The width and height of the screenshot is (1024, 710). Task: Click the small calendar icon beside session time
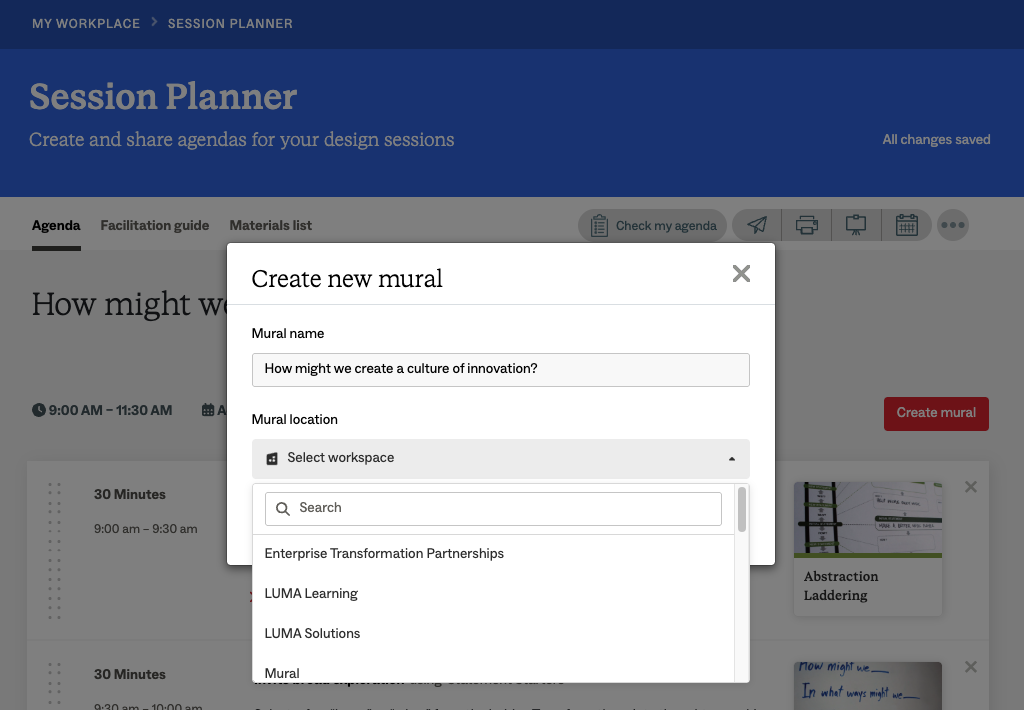[208, 410]
